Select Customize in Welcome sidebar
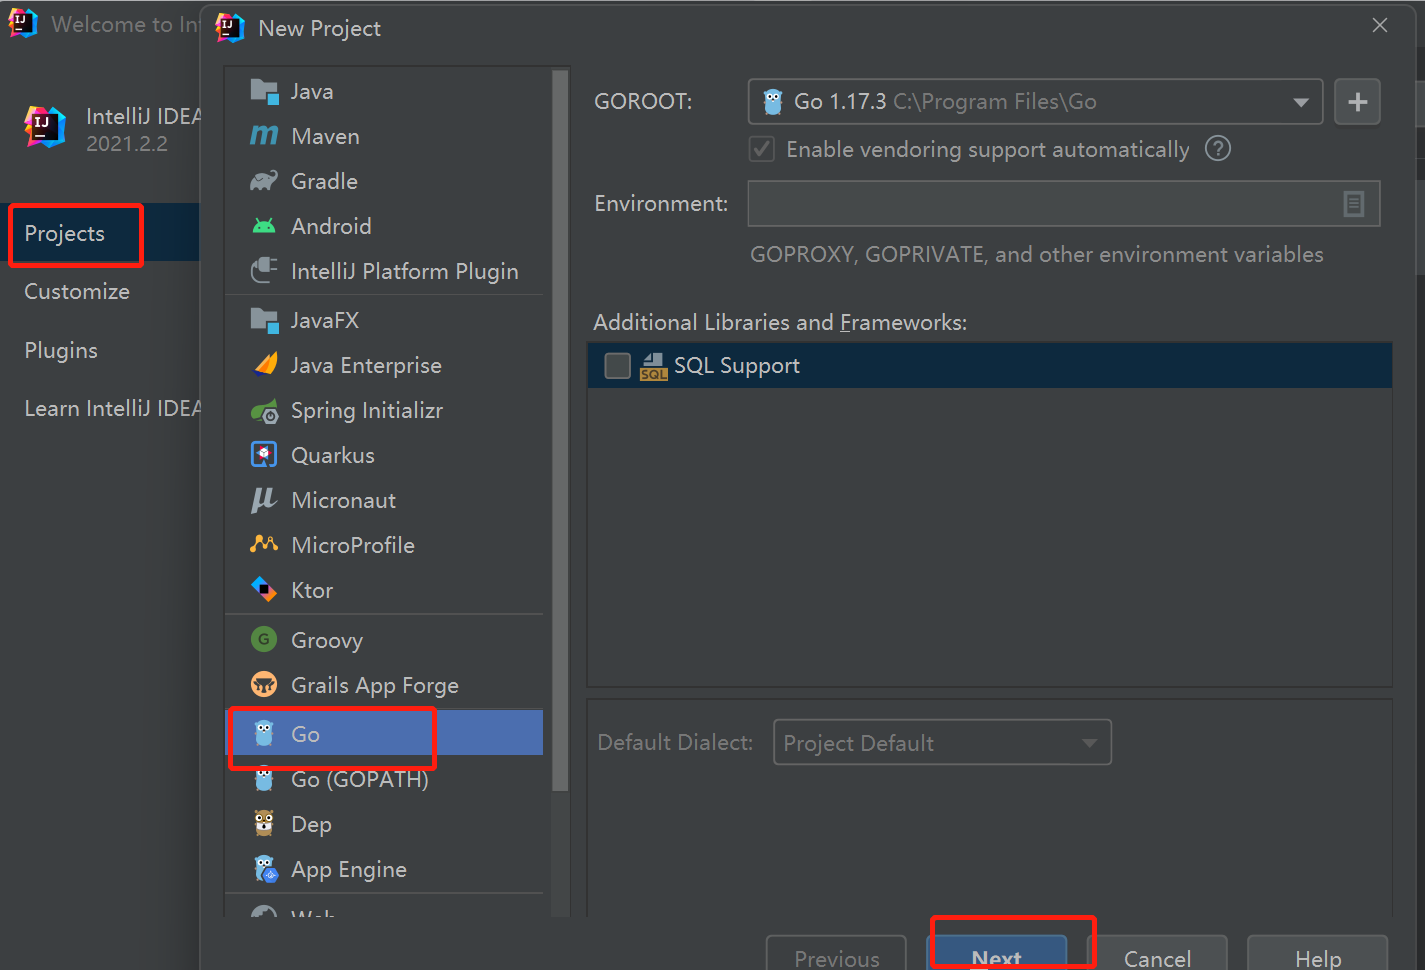The image size is (1425, 970). (77, 291)
